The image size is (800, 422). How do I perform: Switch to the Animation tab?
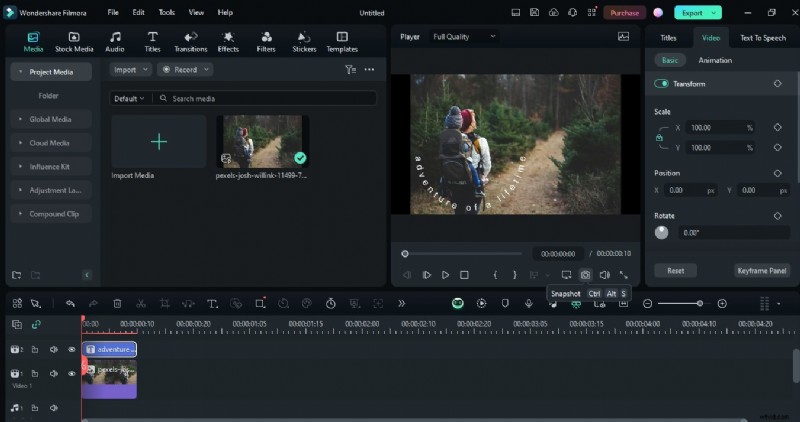click(715, 60)
